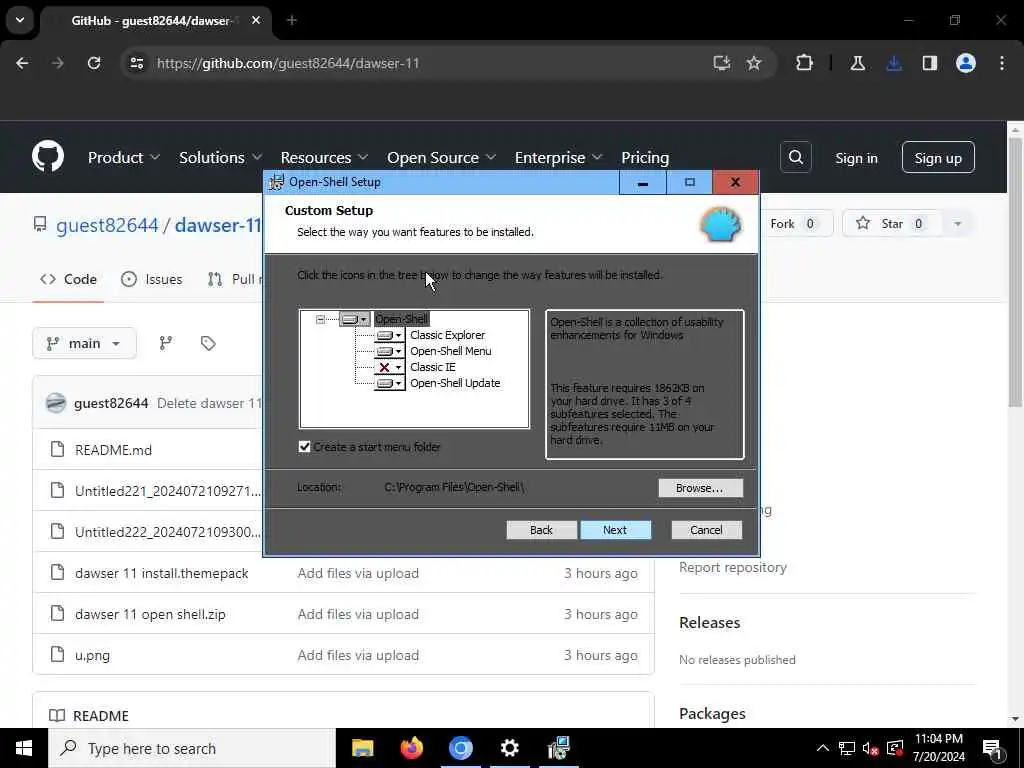Collapse the Open-Shell tree node
1024x768 pixels.
320,319
